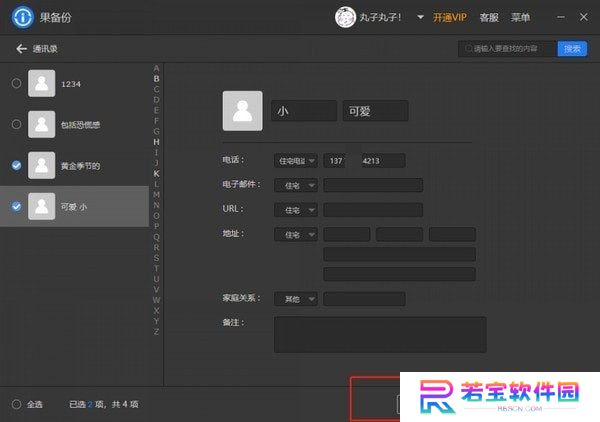Screen dimensions: 600x422
Task: Uncheck the 可爱 小 contact checkbox
Action: (16, 206)
